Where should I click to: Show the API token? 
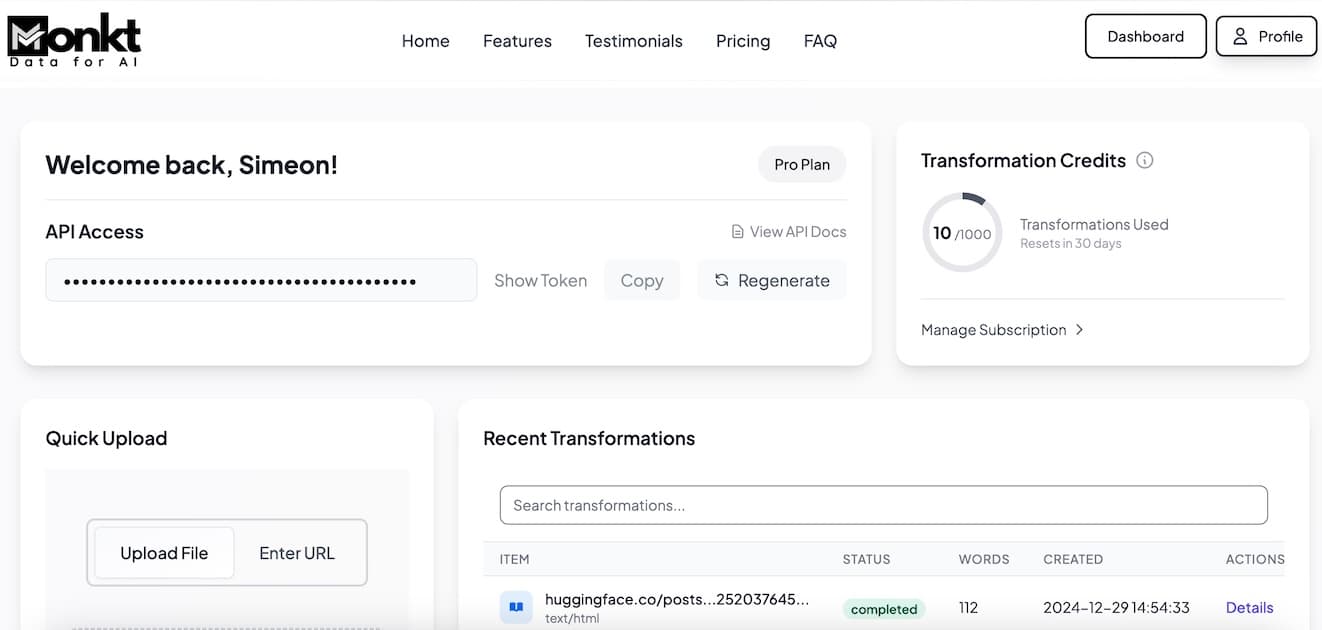click(540, 281)
